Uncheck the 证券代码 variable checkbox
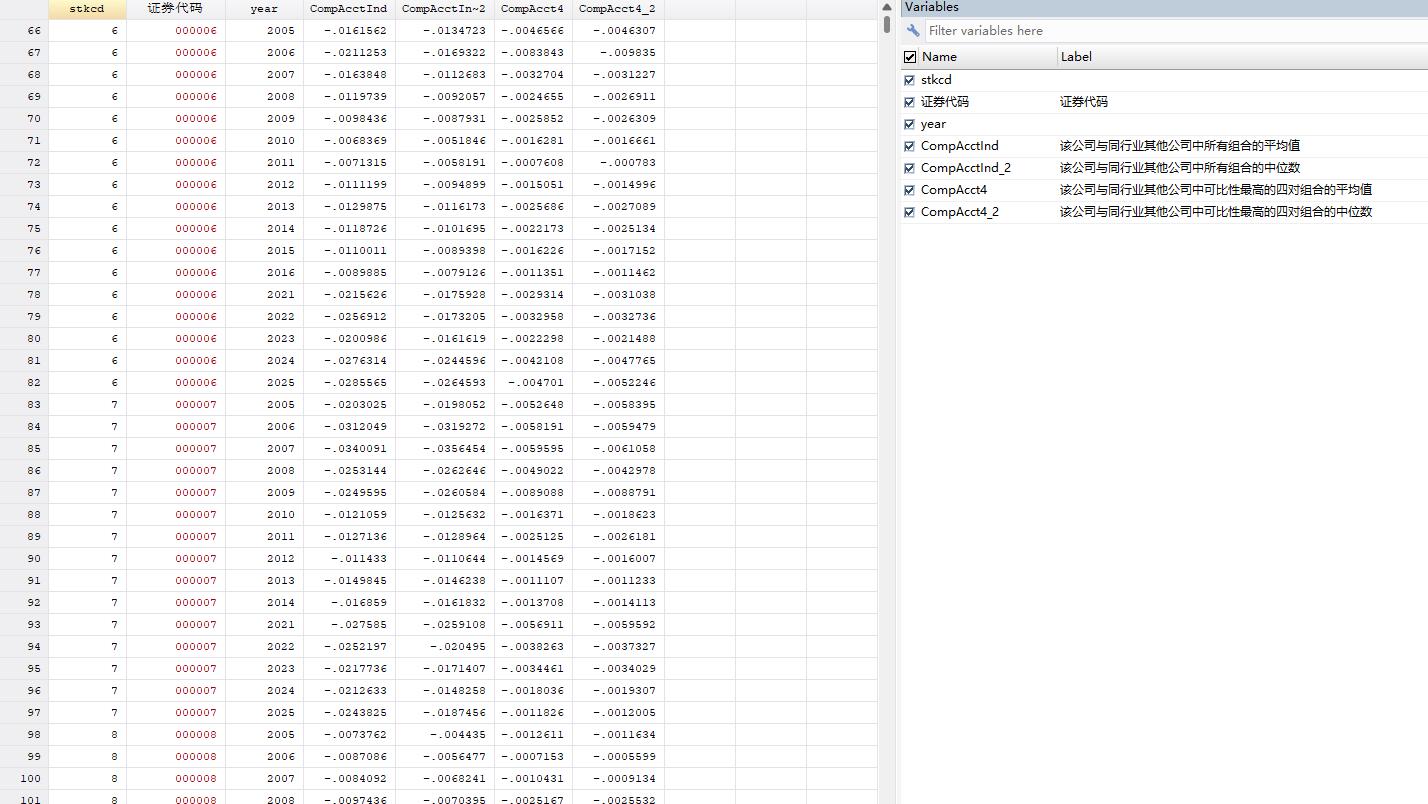 pos(909,102)
